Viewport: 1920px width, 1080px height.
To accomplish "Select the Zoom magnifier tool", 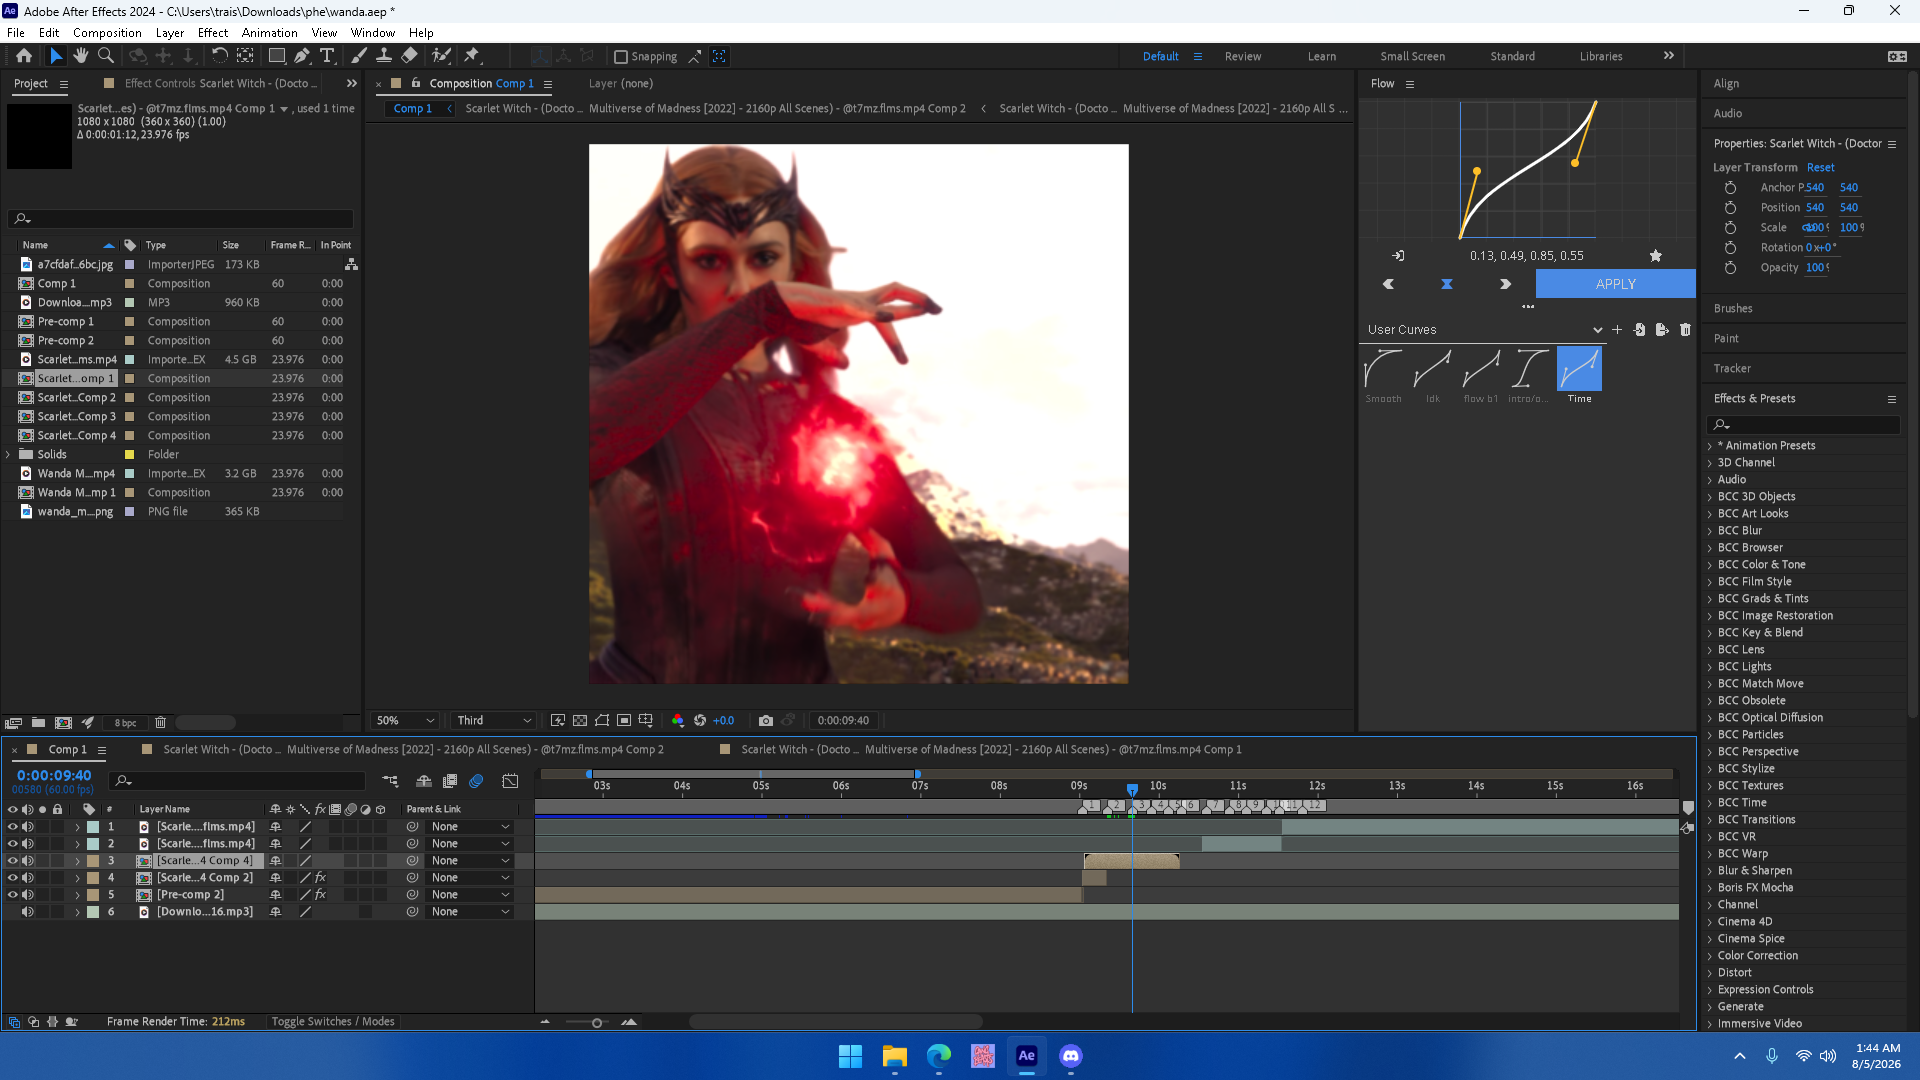I will (105, 56).
